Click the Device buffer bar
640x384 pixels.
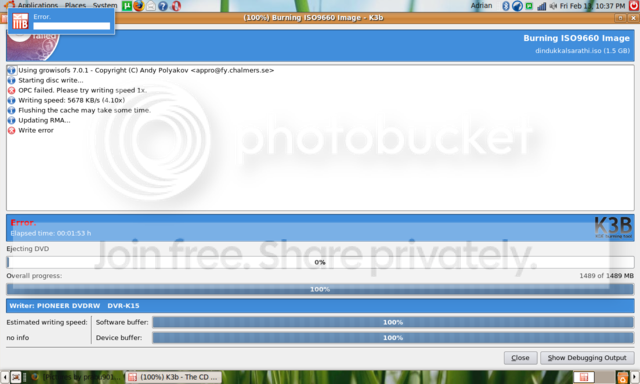[x=393, y=338]
